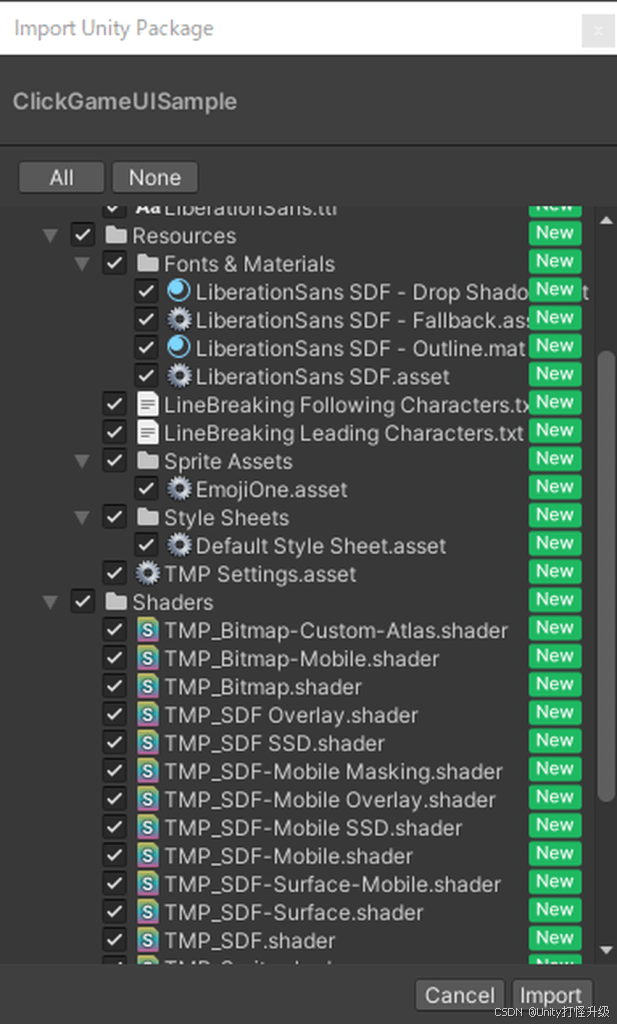Click the Shaders folder icon
617x1024 pixels.
click(116, 601)
